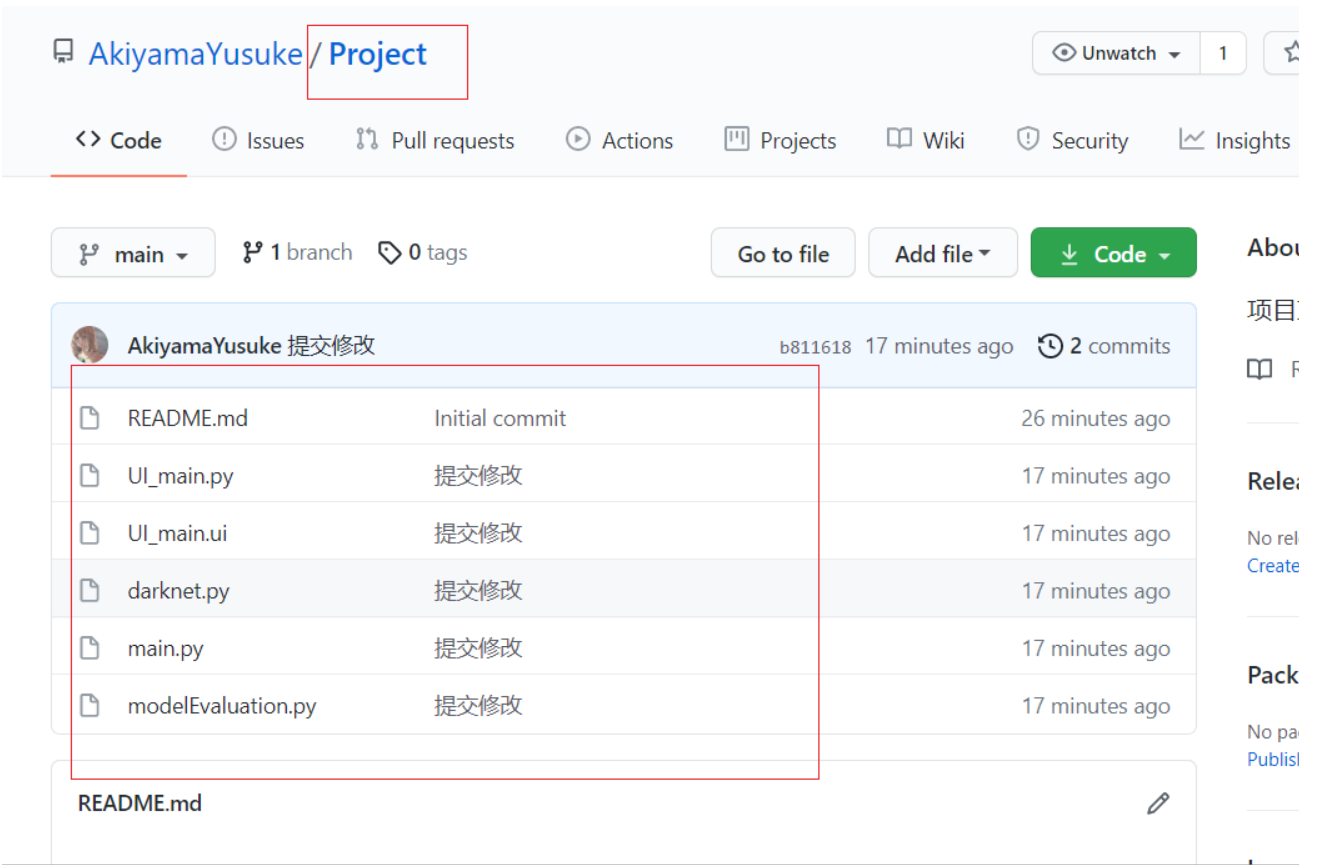The width and height of the screenshot is (1317, 866).
Task: Open the UI_main.ui file
Action: 178,533
